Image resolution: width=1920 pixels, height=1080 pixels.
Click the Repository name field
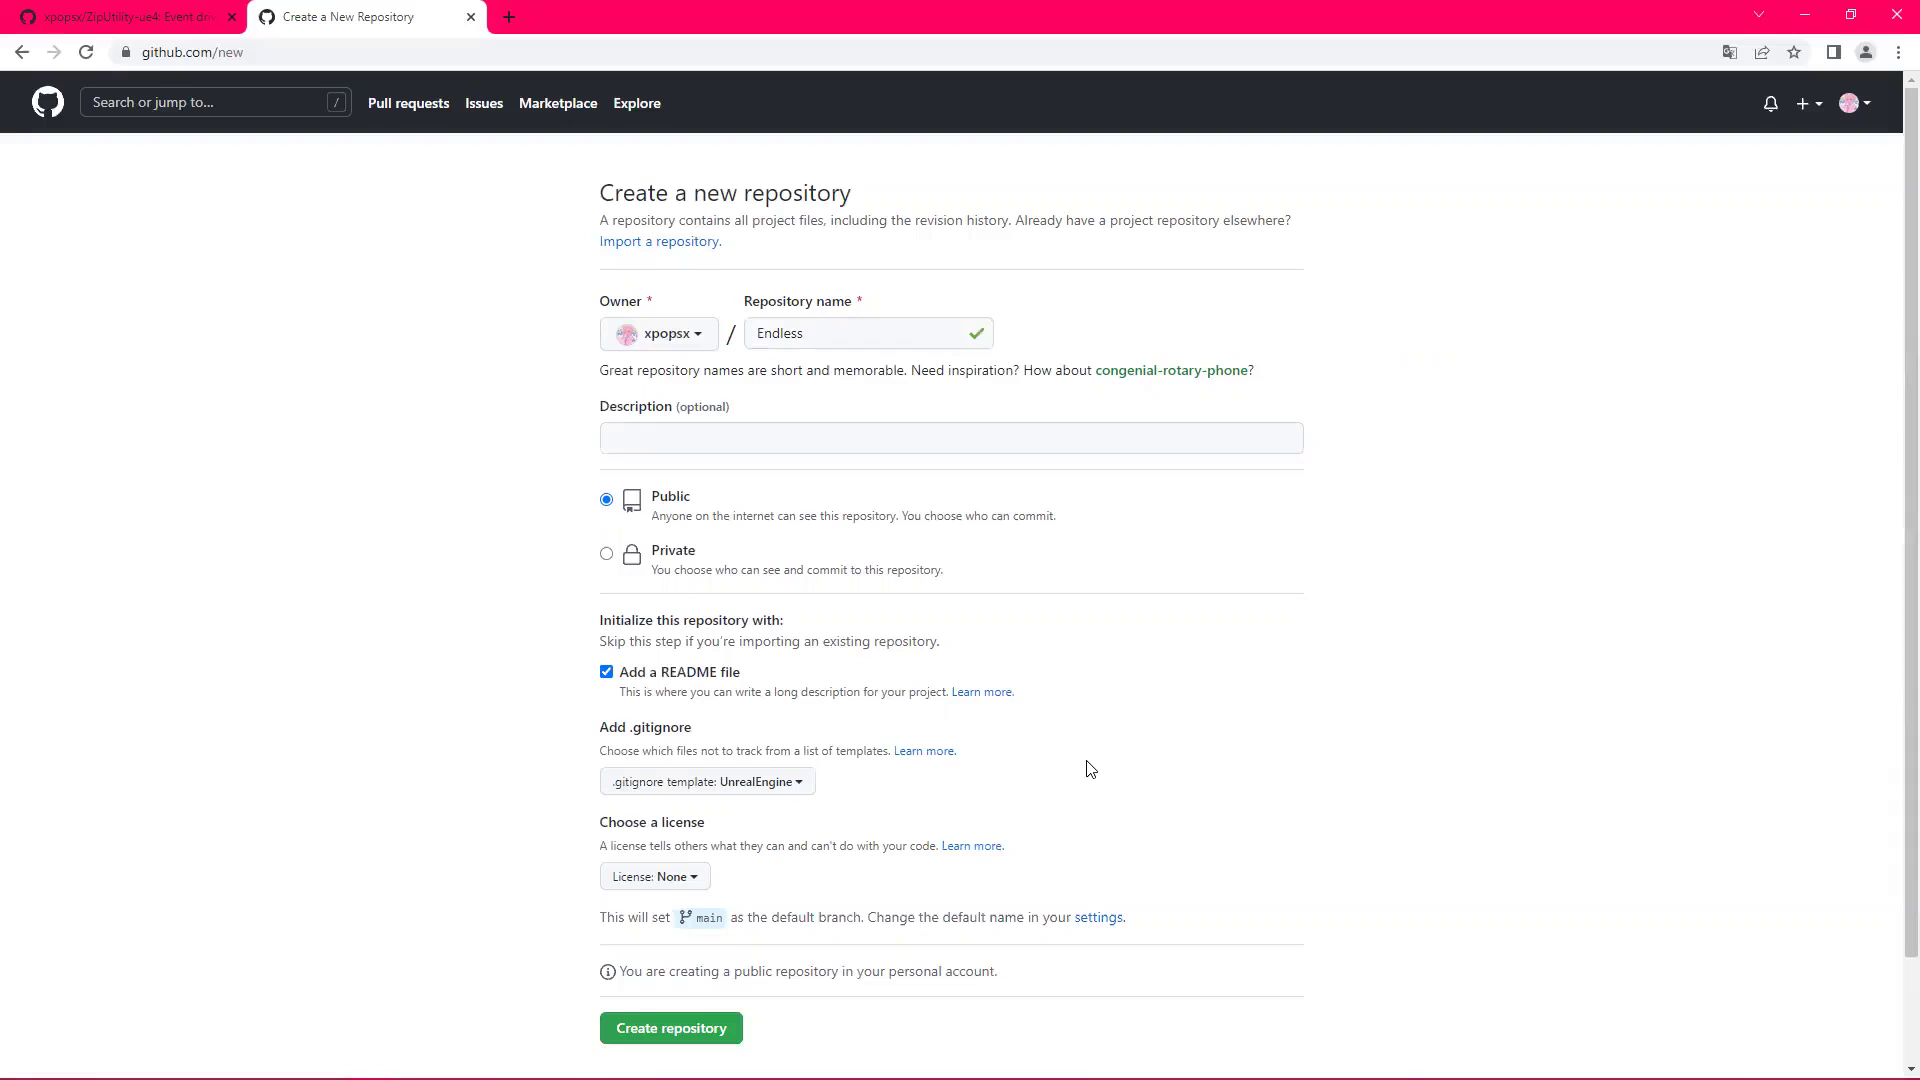[x=868, y=334]
